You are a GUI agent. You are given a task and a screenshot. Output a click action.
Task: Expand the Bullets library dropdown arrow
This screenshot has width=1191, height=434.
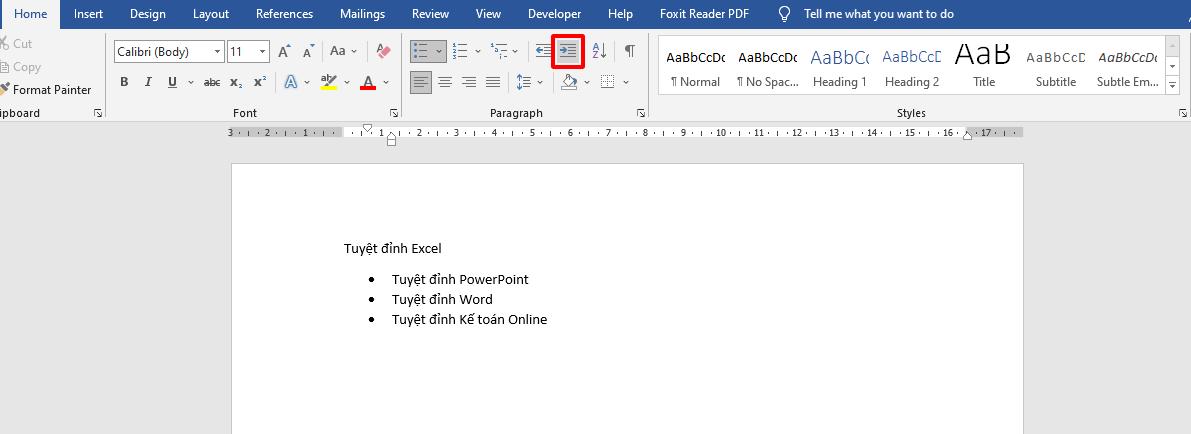click(439, 52)
